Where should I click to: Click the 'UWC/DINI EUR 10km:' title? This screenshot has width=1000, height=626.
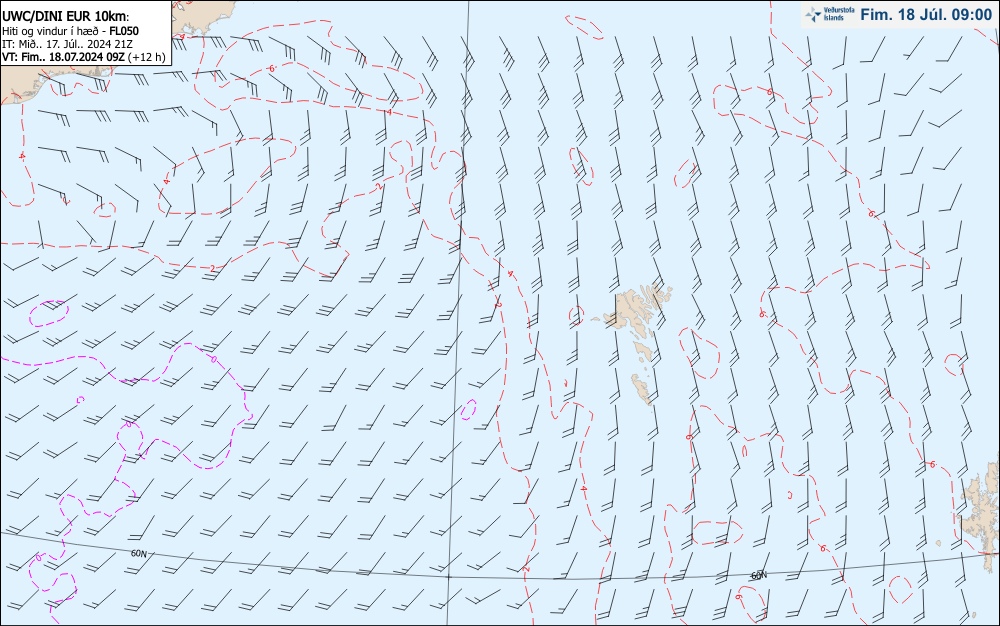tap(66, 17)
